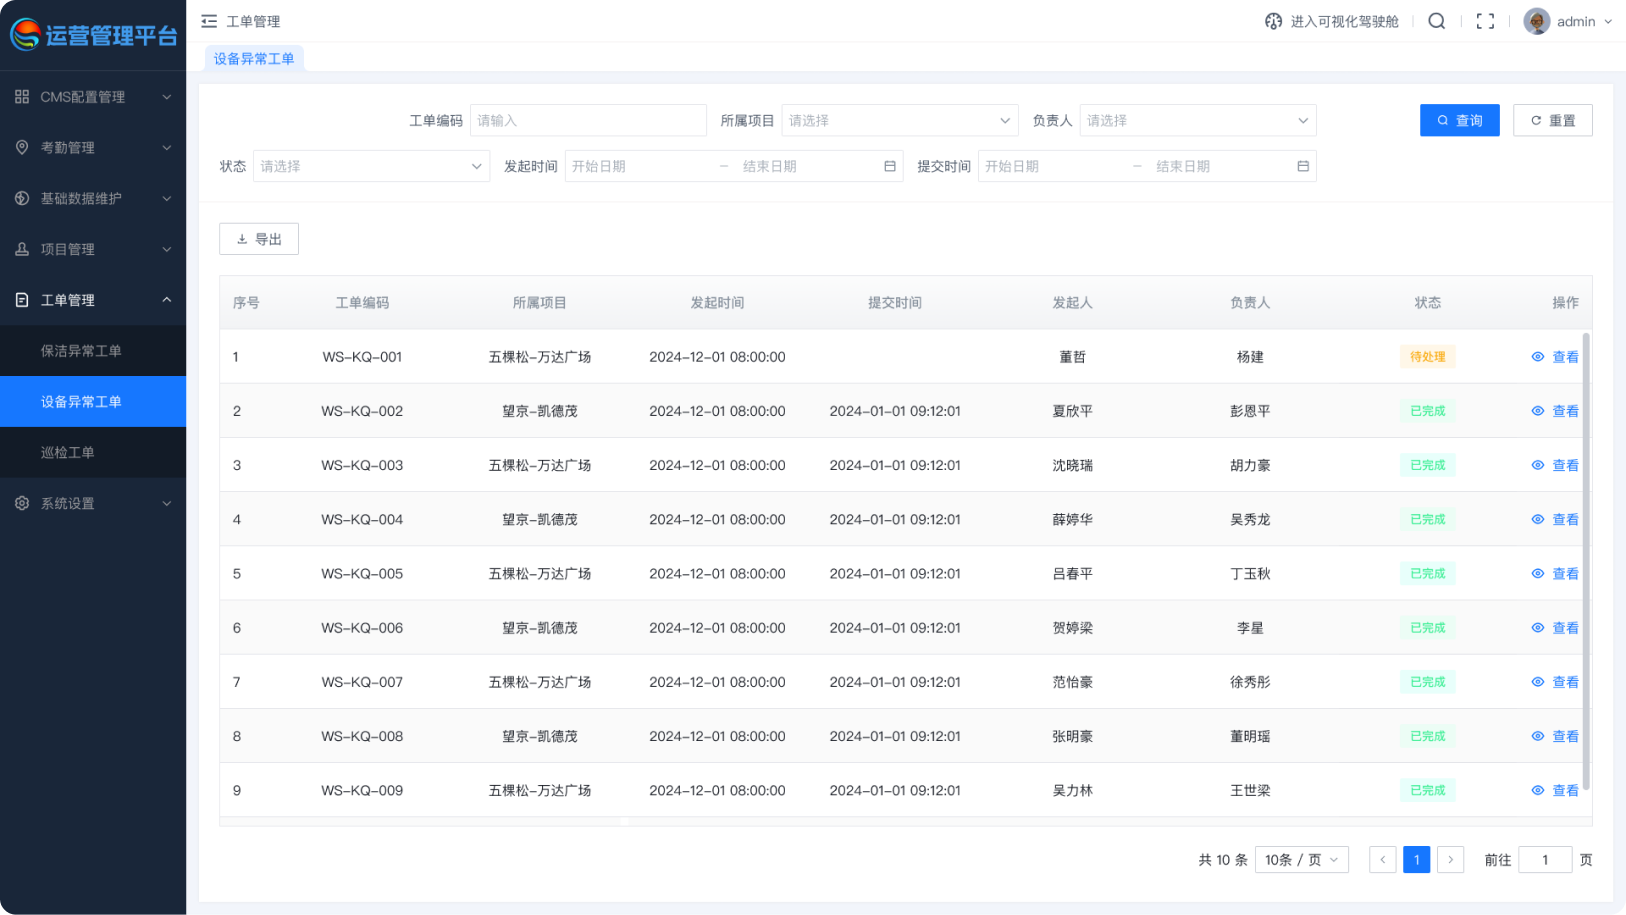1626x915 pixels.
Task: Switch to the 设备异常工单 tab
Action: pyautogui.click(x=254, y=59)
